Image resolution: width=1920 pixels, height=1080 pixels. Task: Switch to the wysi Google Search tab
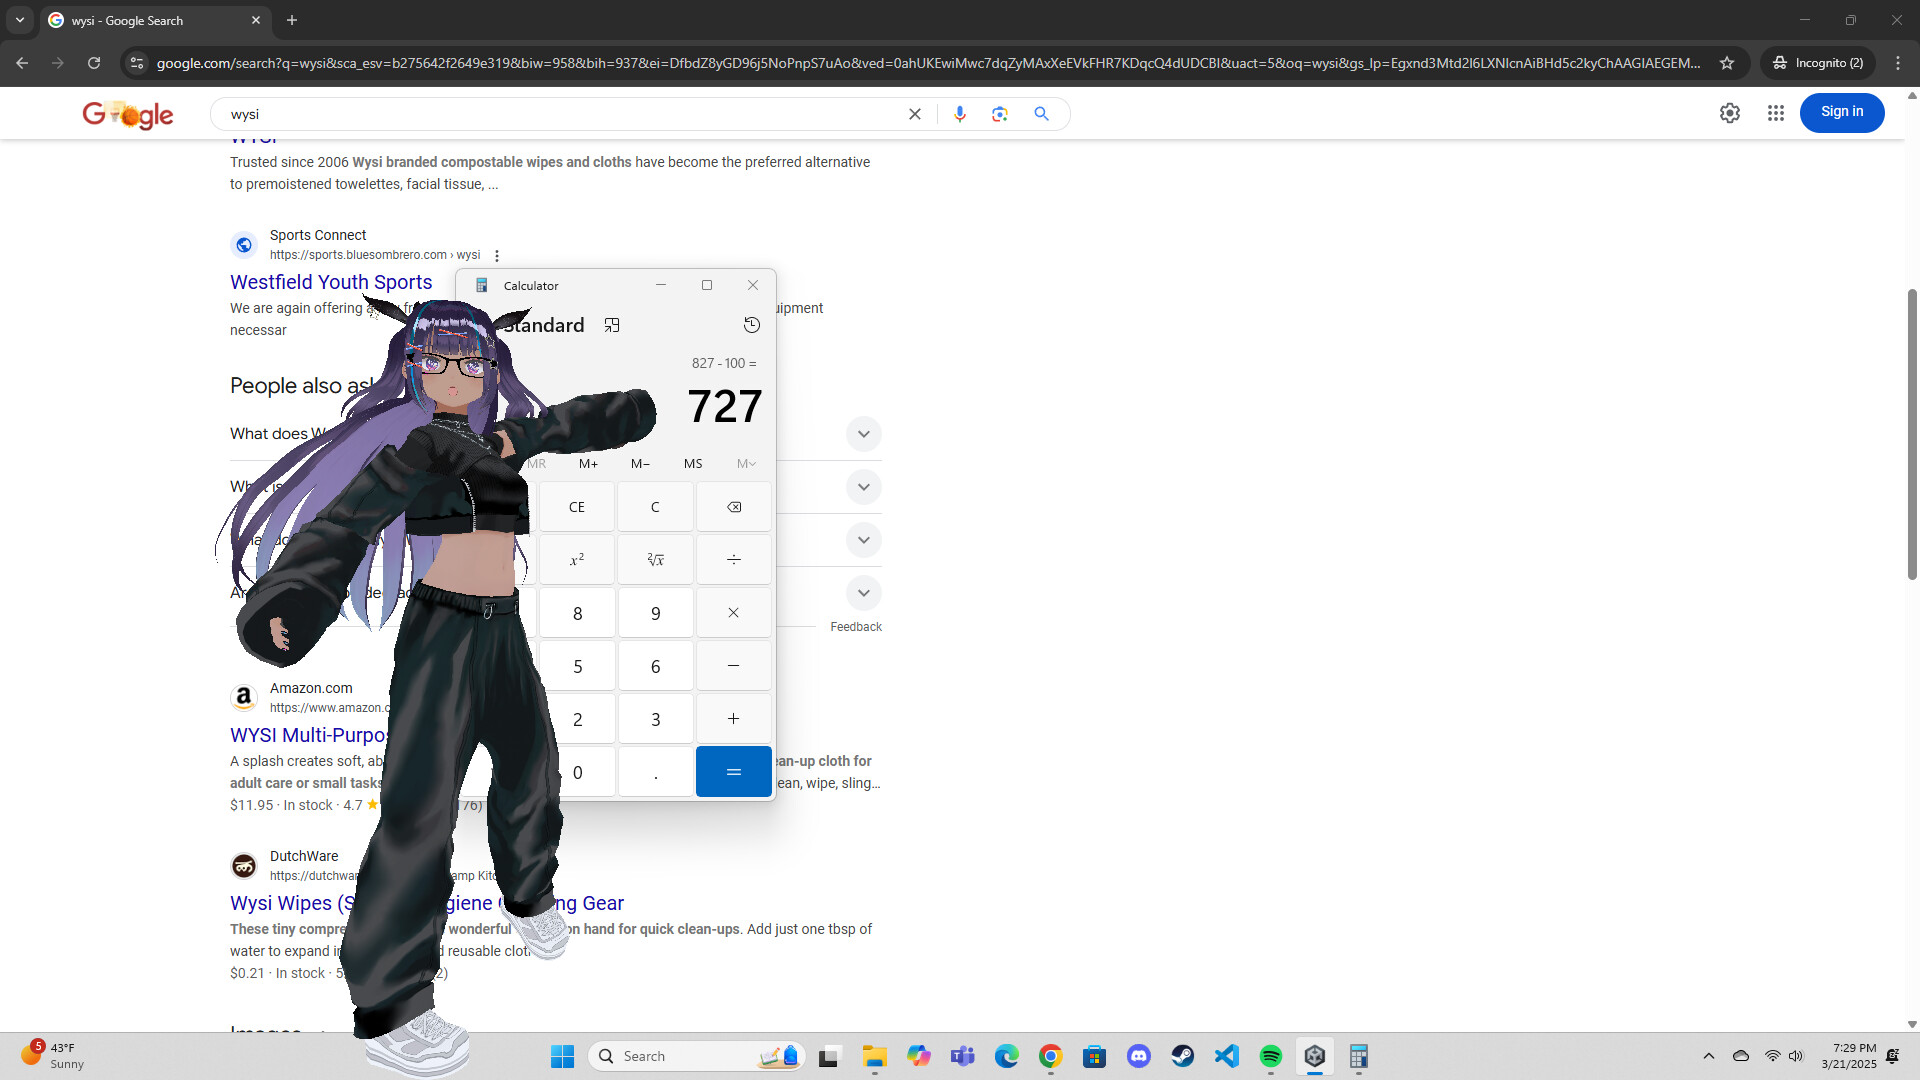point(140,20)
